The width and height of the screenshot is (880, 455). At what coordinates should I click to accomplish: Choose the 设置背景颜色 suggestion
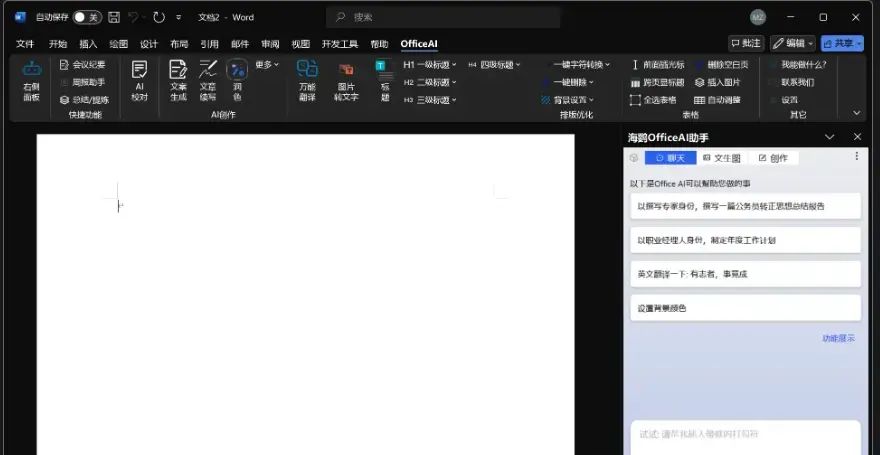[x=745, y=308]
